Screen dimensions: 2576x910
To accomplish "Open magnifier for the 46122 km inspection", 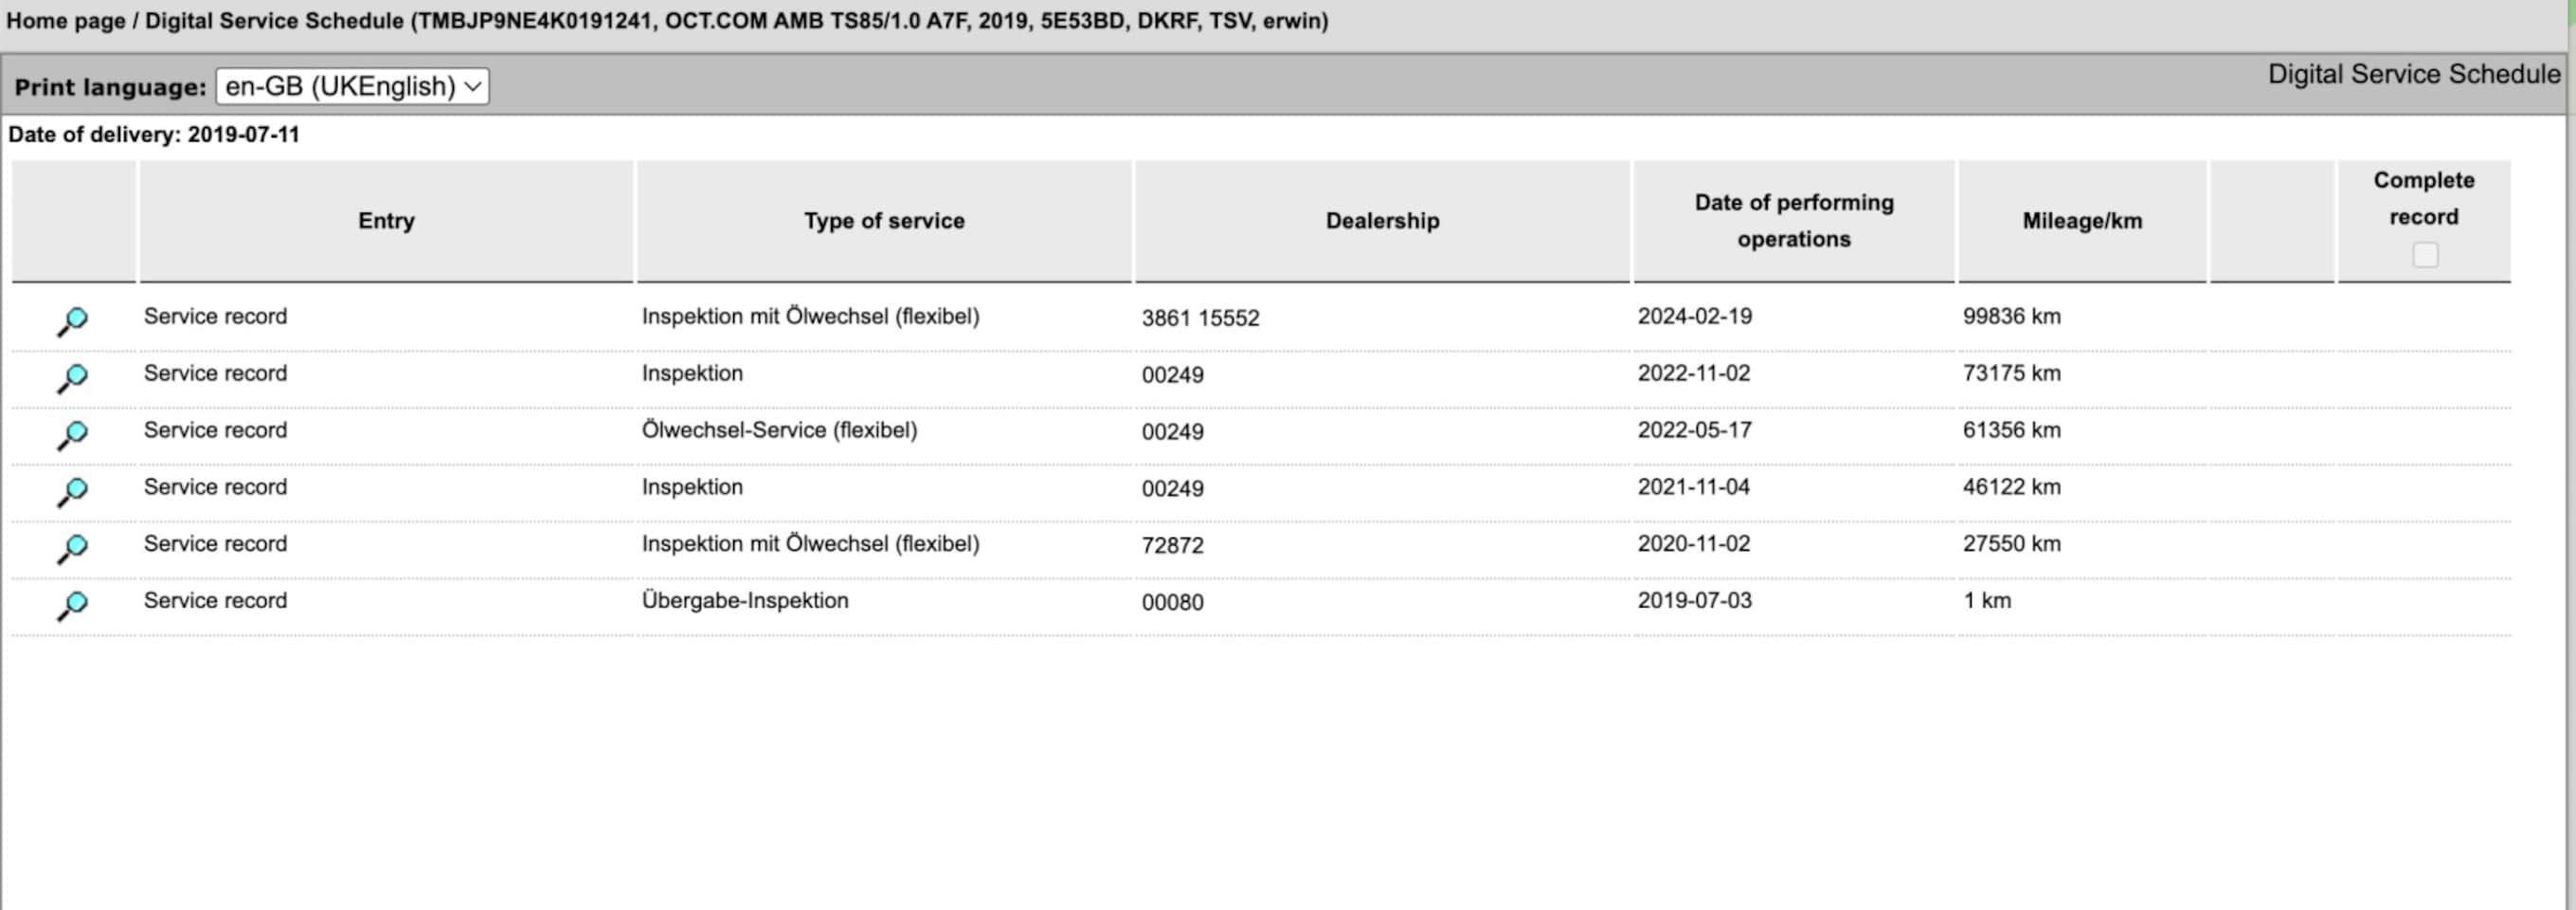I will pyautogui.click(x=72, y=491).
